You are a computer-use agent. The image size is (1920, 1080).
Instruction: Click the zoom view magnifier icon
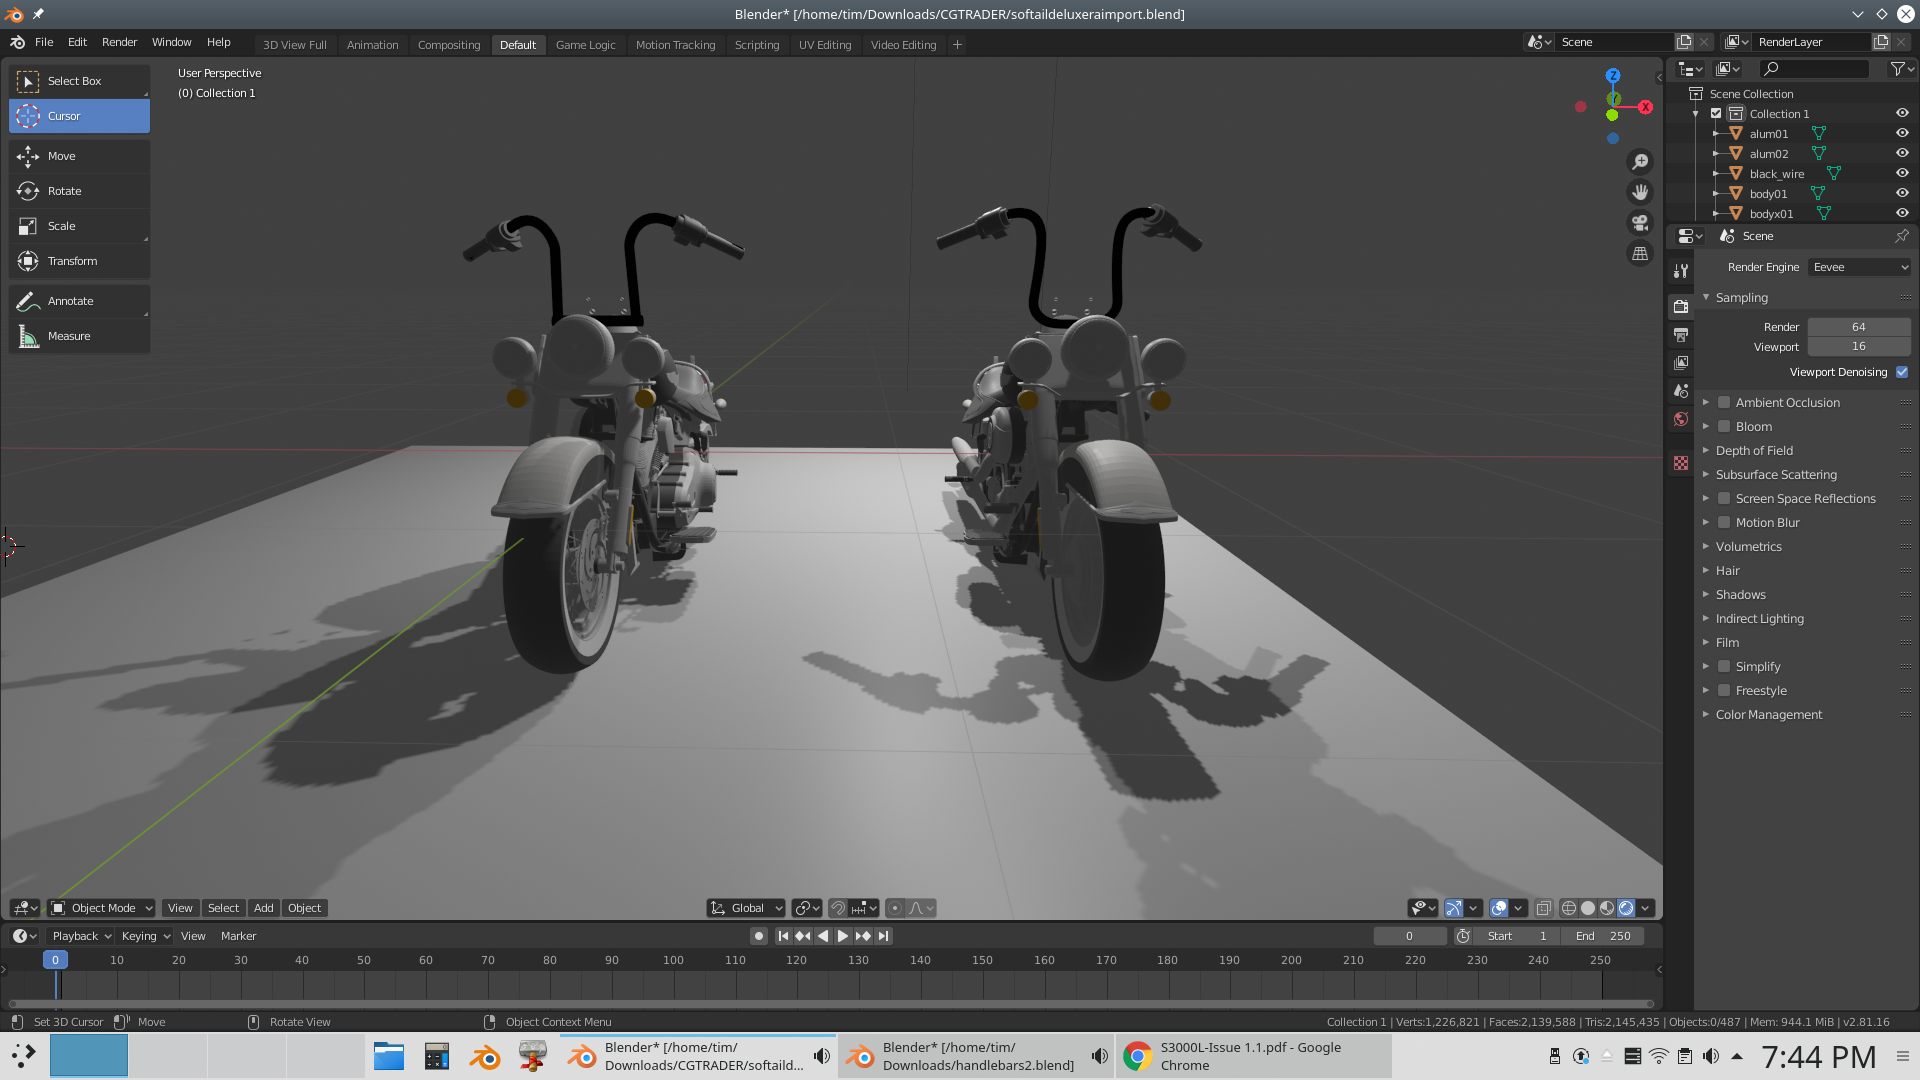click(x=1640, y=161)
